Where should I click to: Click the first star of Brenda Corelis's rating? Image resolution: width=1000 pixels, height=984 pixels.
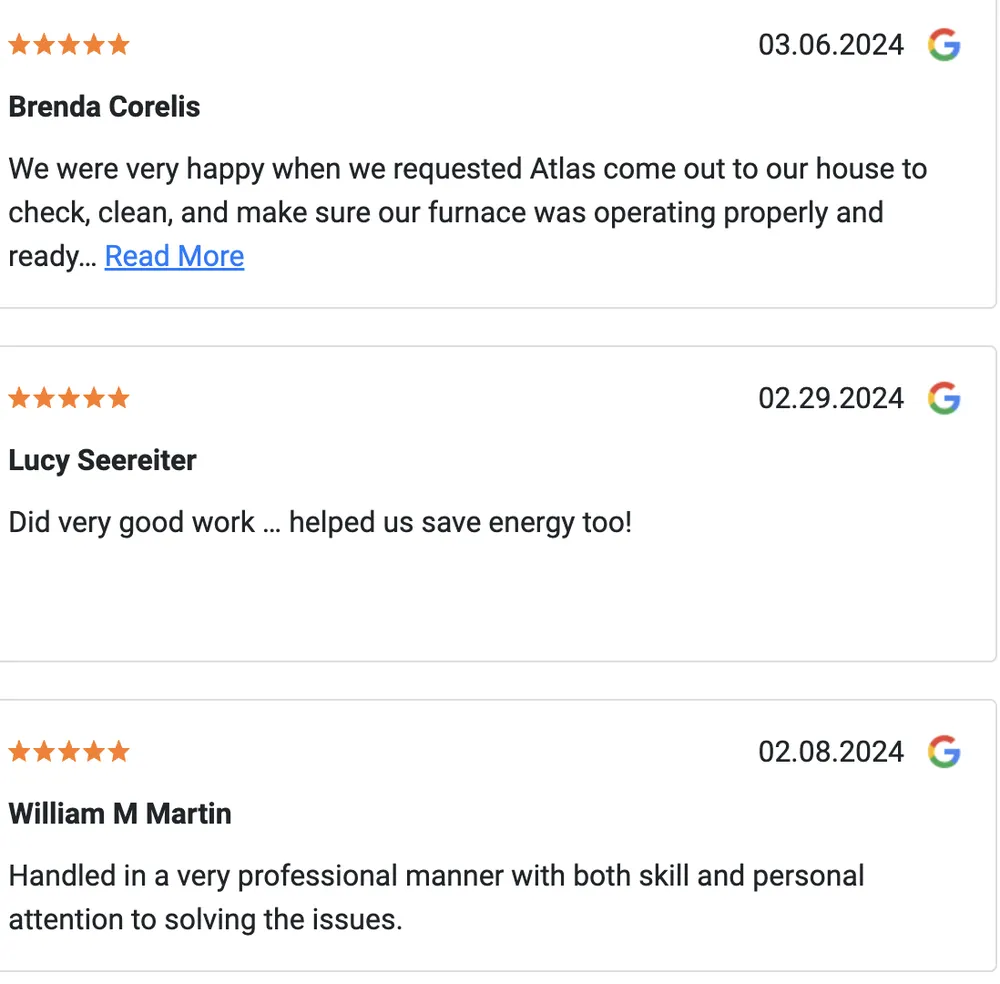point(19,45)
